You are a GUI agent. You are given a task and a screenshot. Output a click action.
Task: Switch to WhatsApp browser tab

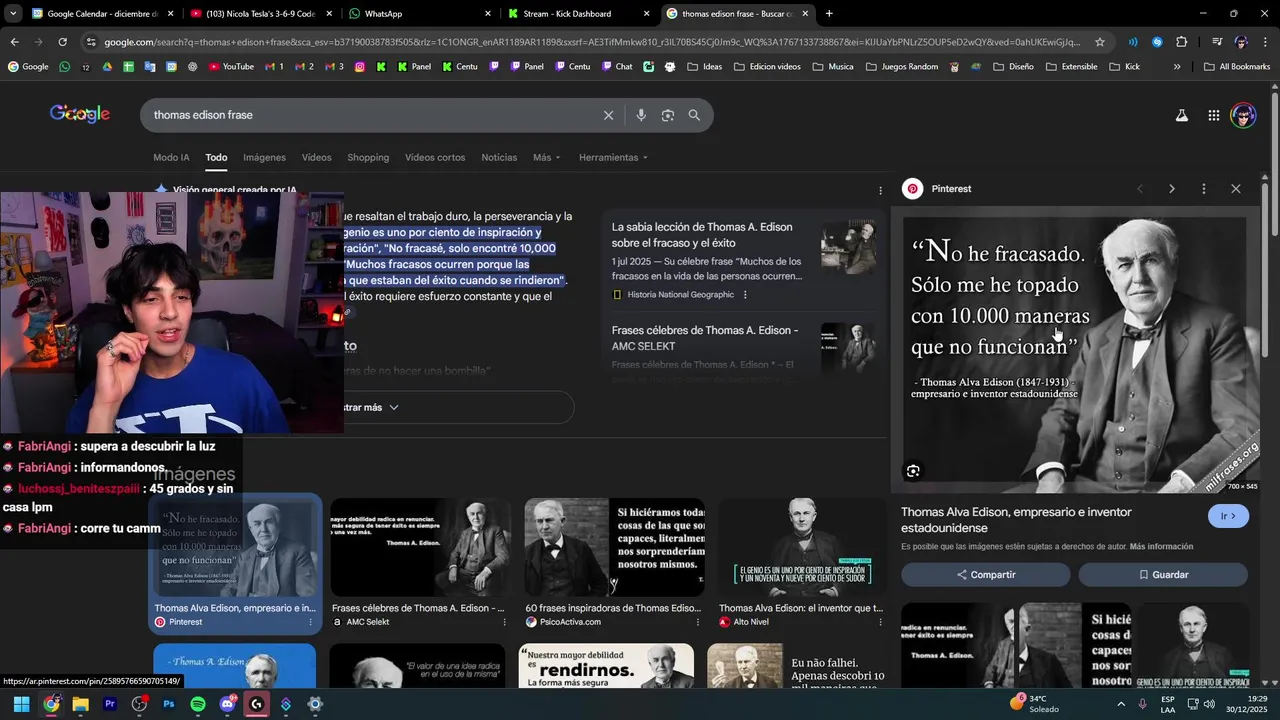(420, 14)
